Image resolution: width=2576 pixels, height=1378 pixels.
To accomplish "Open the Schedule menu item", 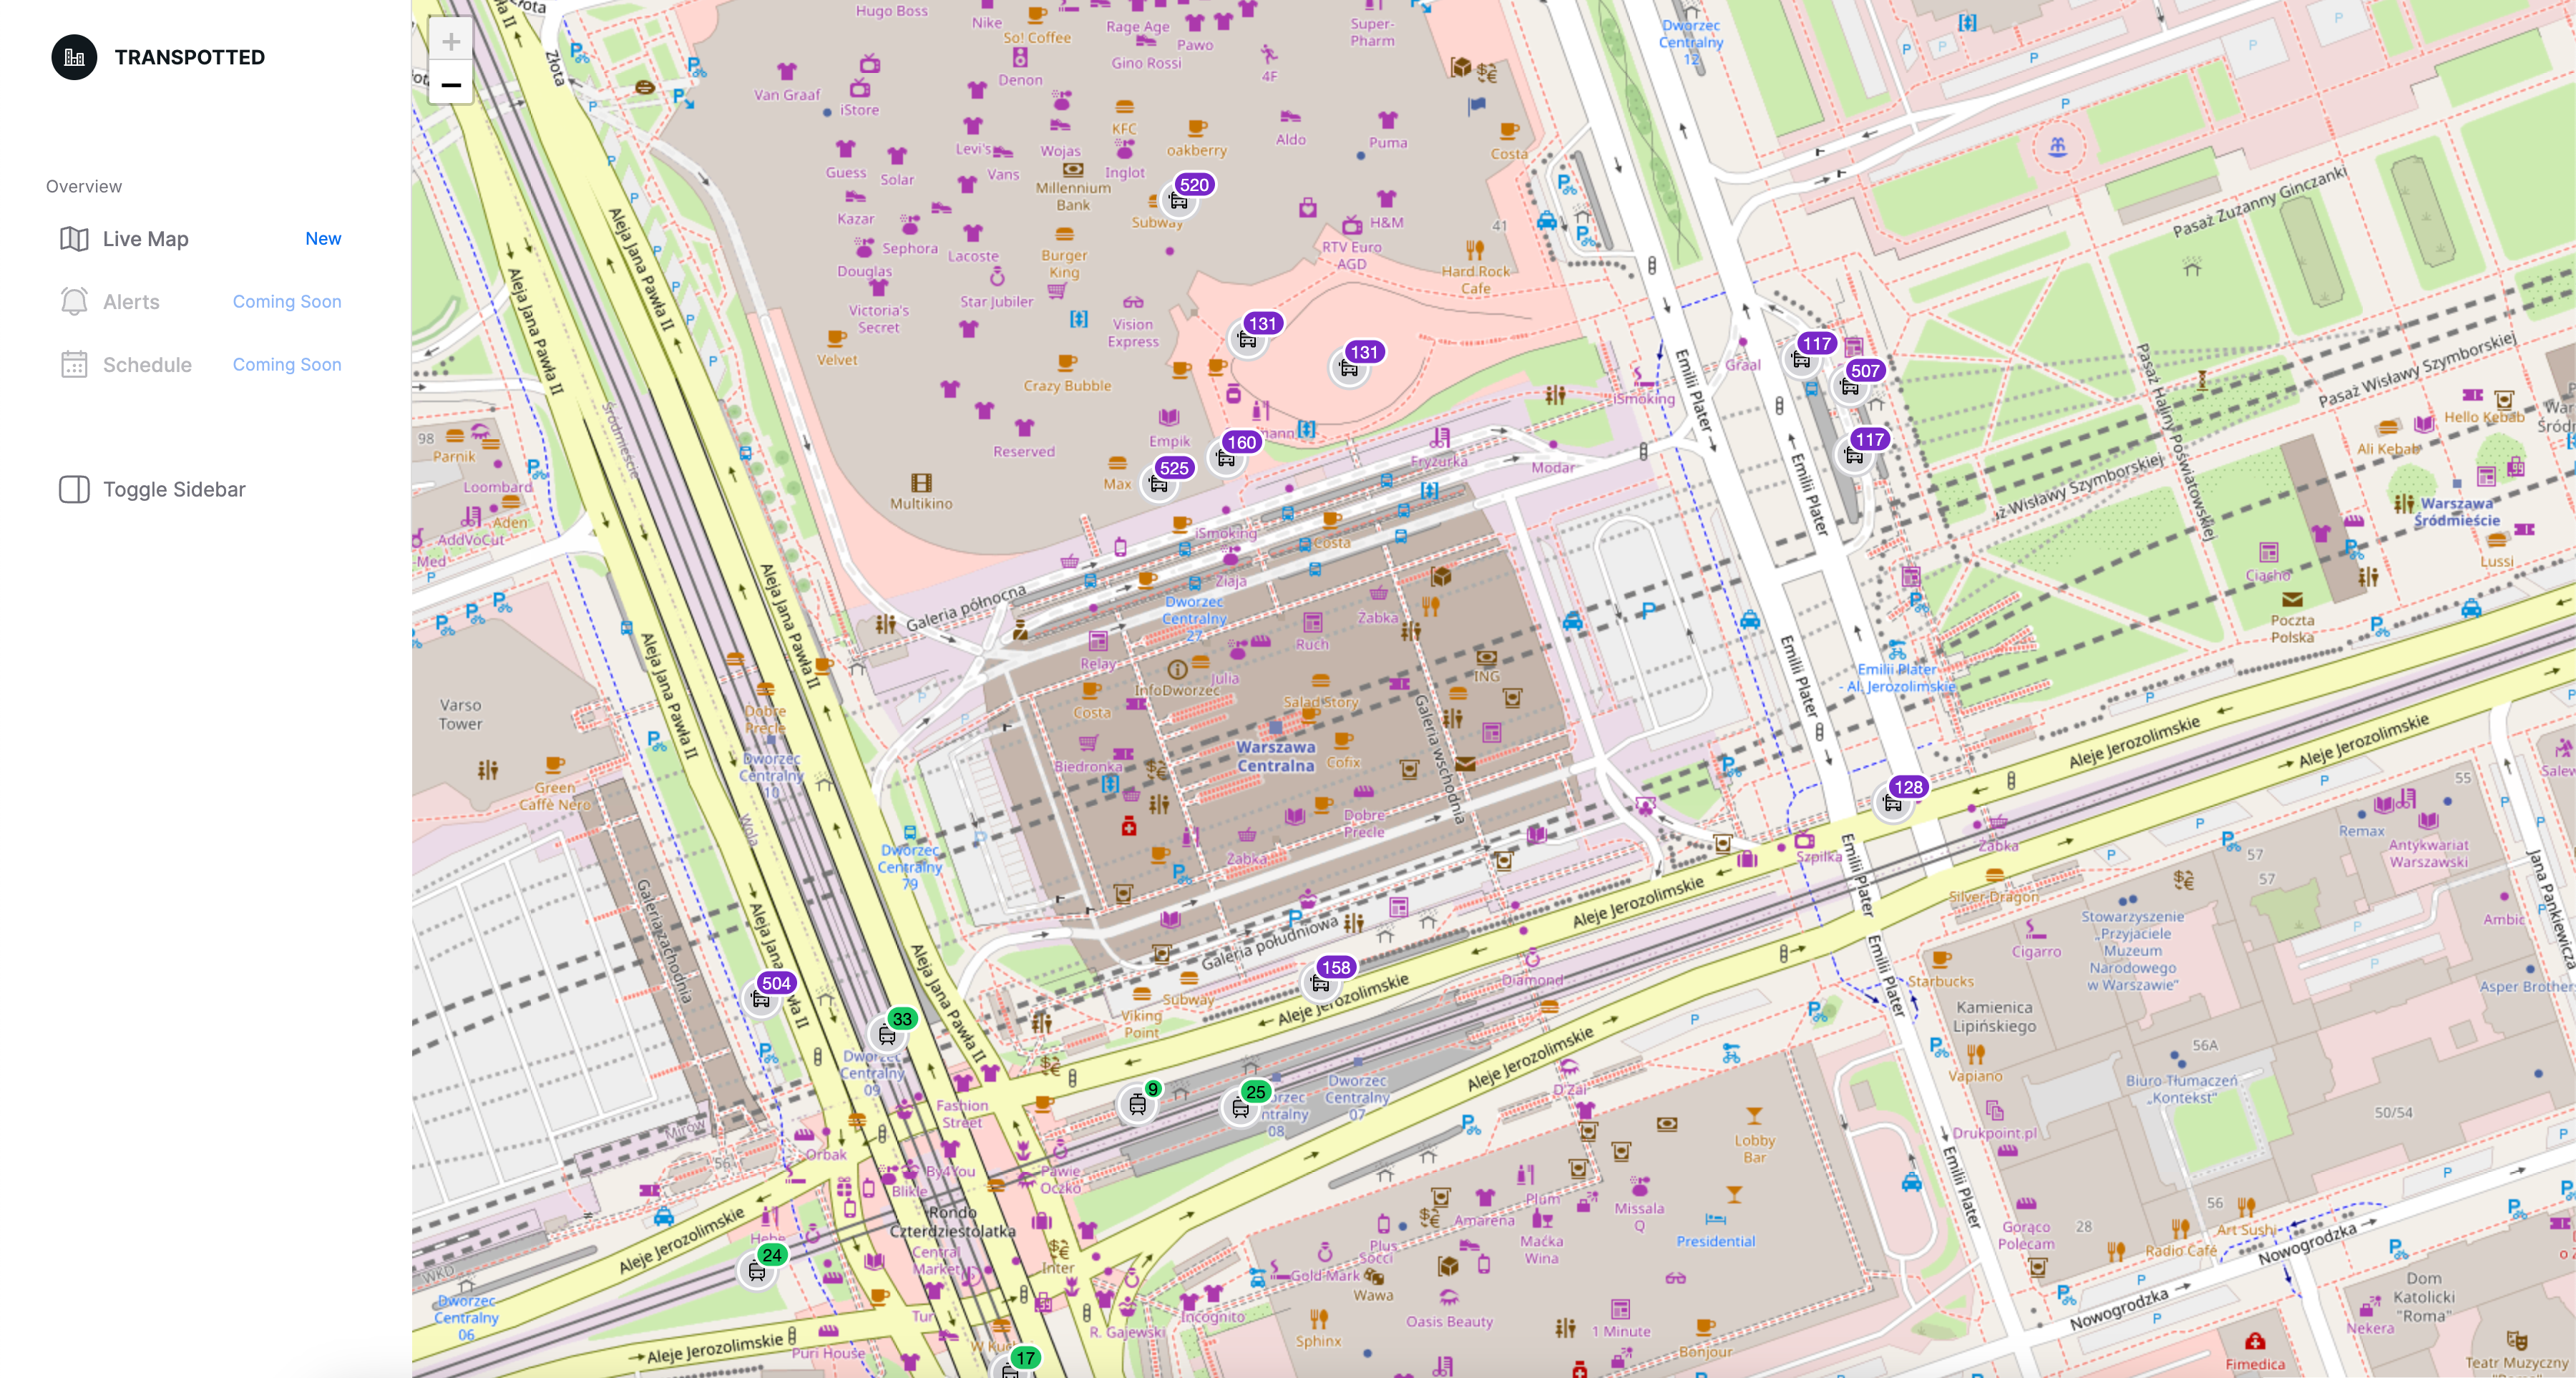I will pos(147,365).
